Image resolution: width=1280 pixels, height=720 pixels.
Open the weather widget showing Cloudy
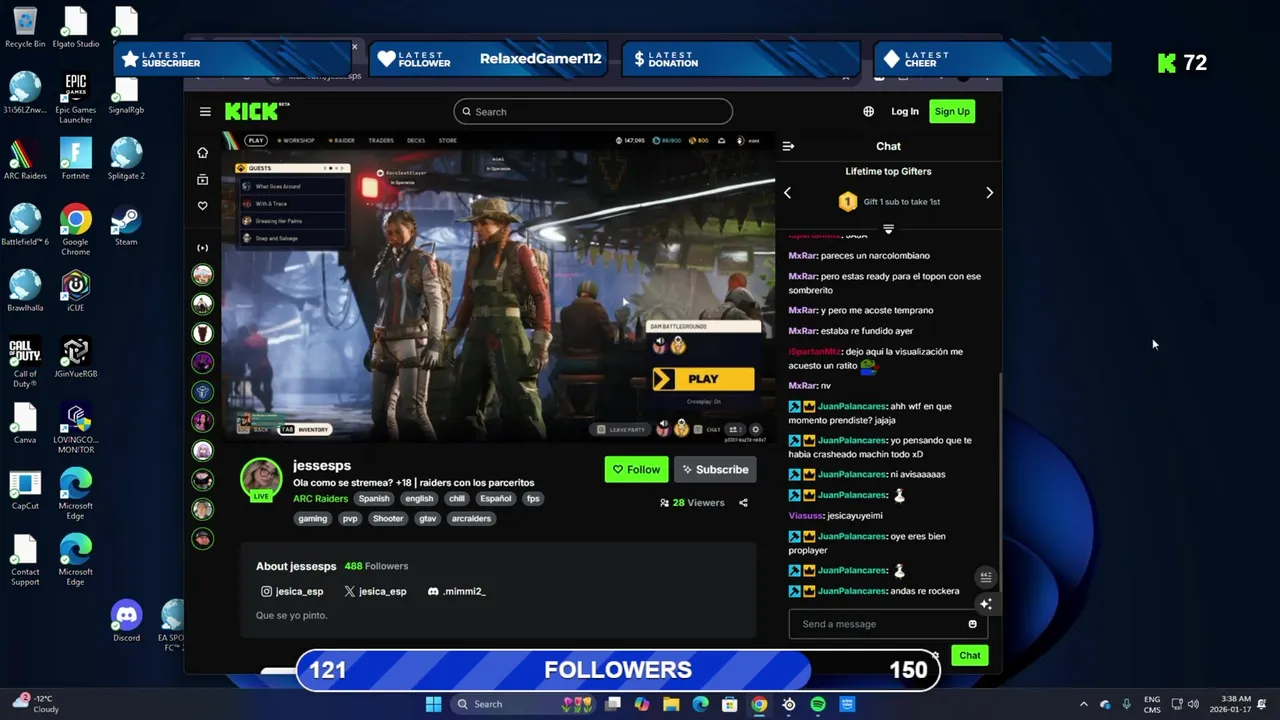(36, 704)
